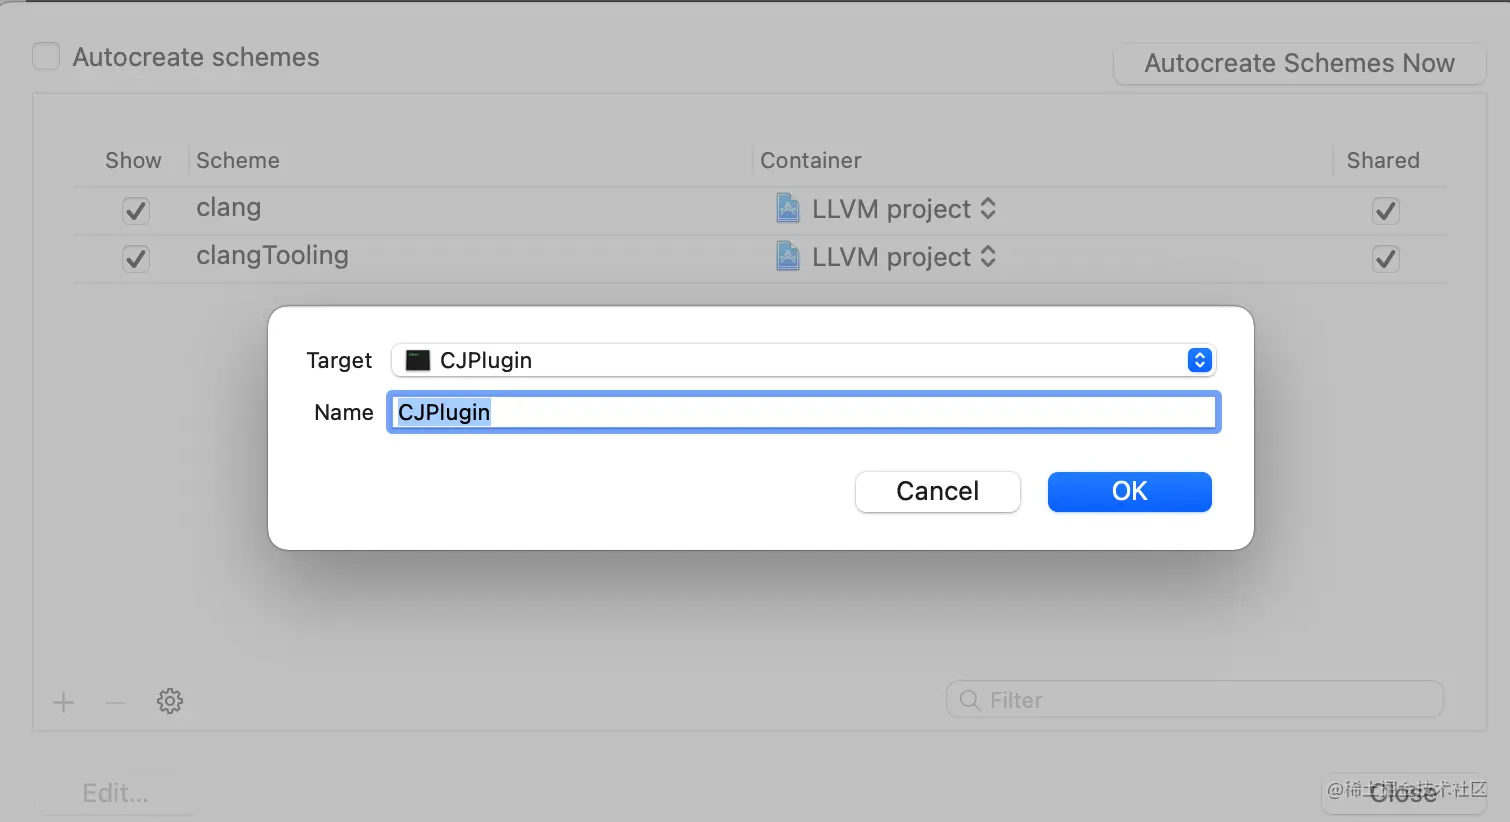The image size is (1510, 822).
Task: Click inside the Name text field
Action: (x=804, y=412)
